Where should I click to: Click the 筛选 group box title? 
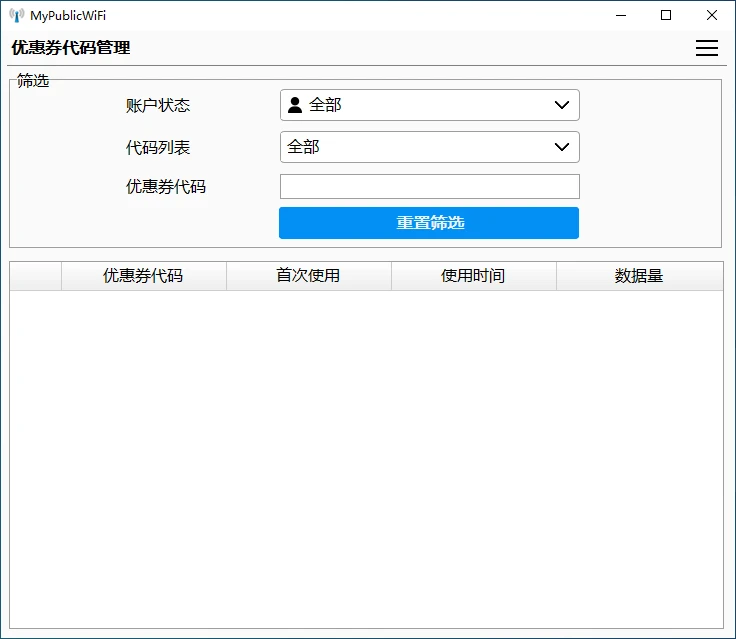tap(33, 81)
